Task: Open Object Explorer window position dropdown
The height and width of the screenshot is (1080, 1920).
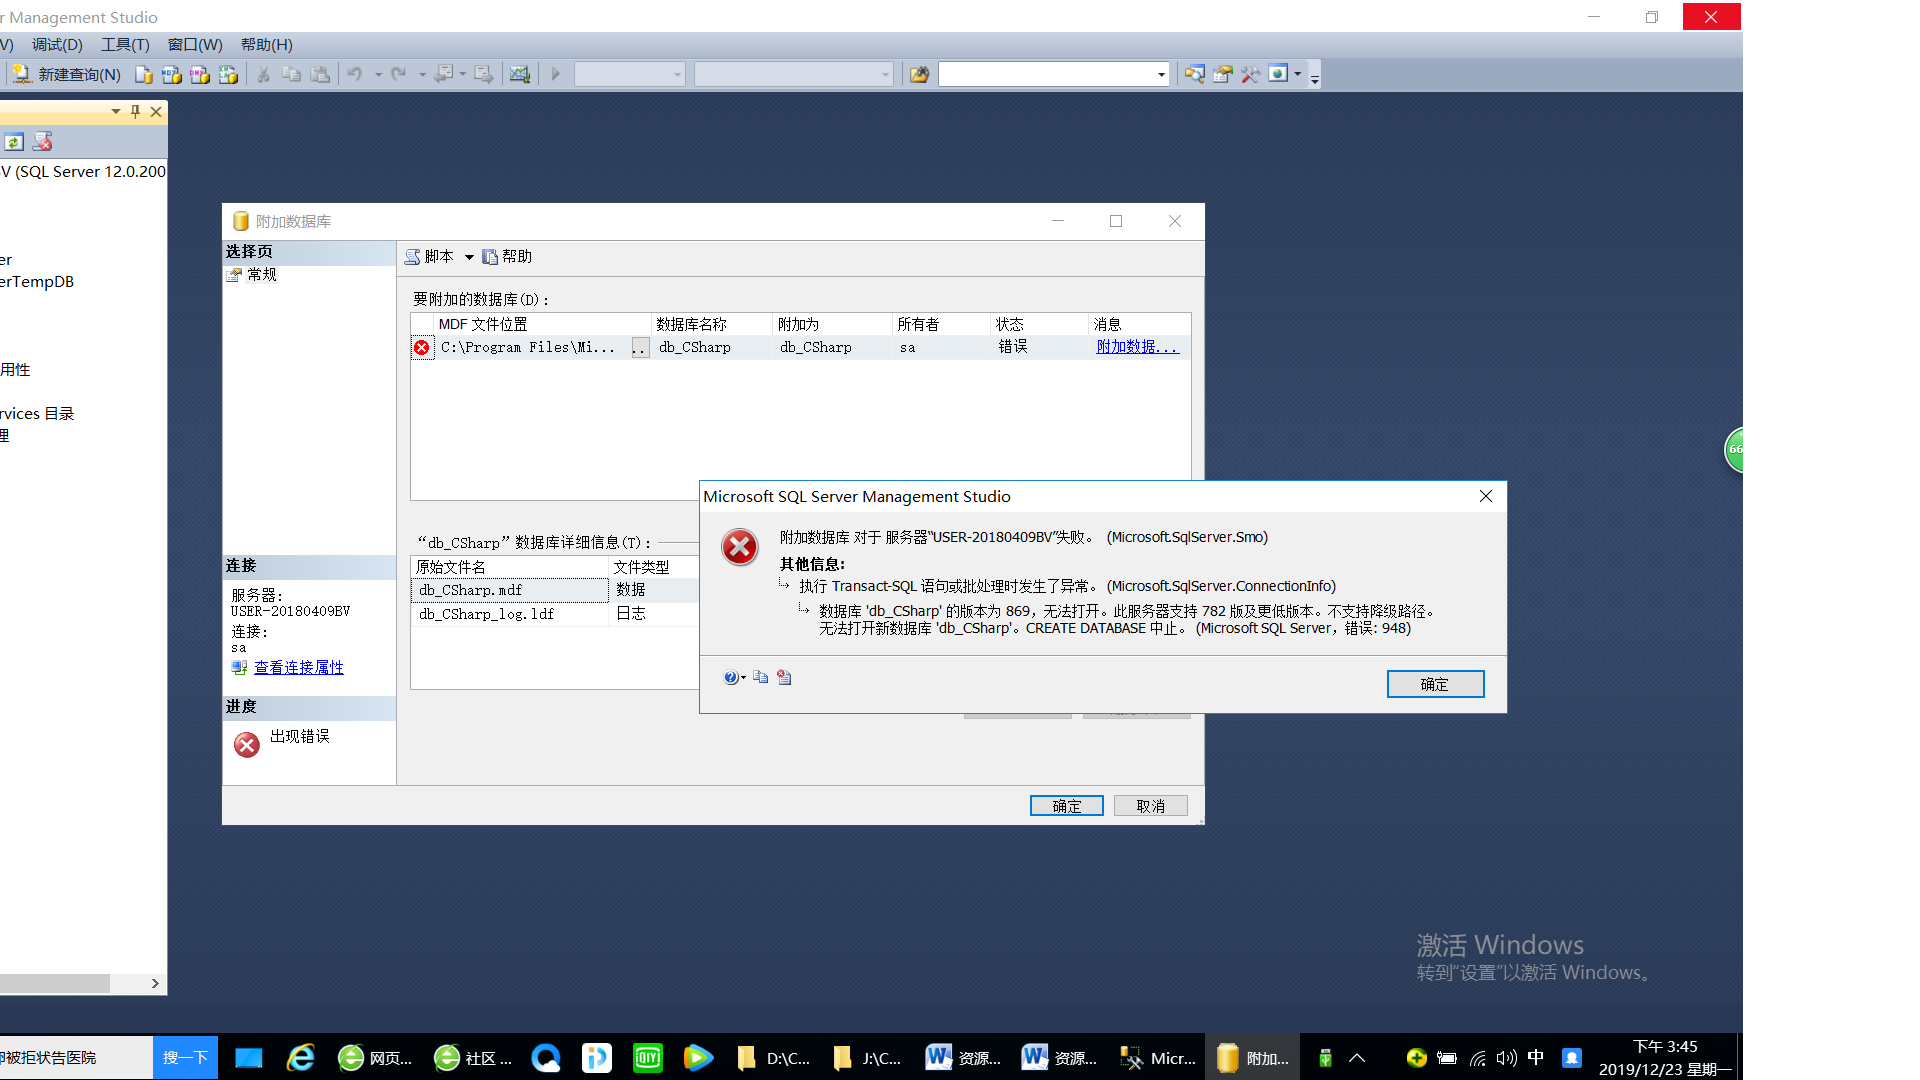Action: pyautogui.click(x=116, y=112)
